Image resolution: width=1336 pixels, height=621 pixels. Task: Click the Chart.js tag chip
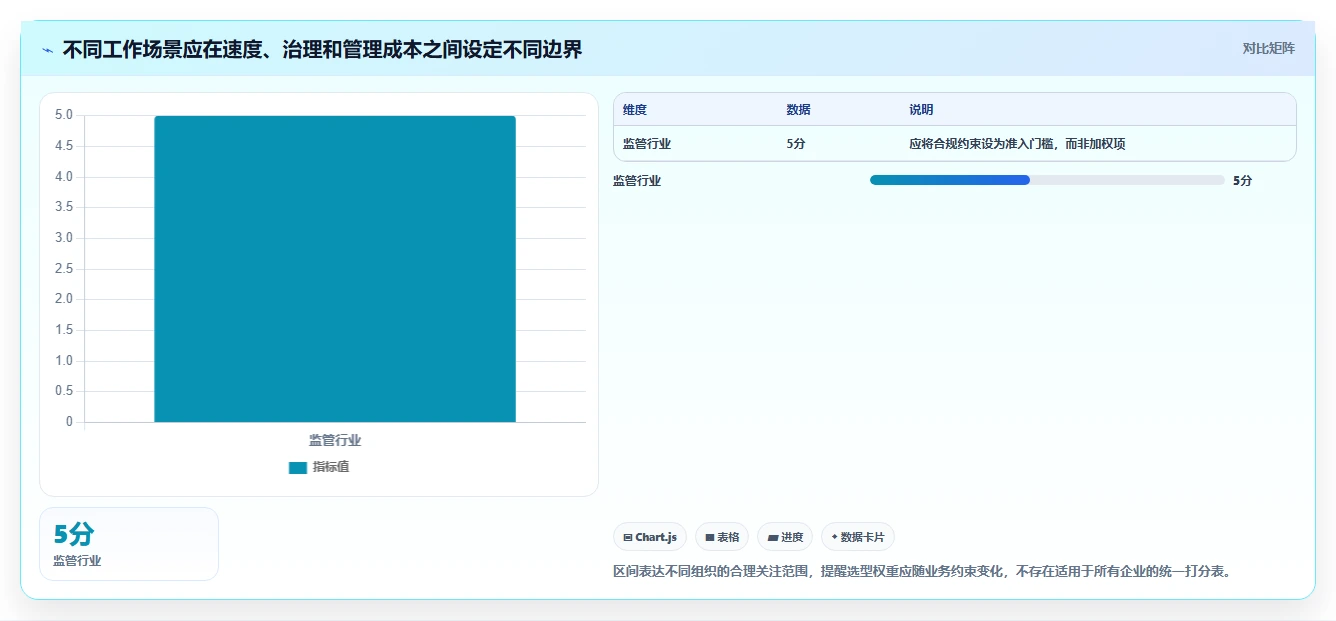(650, 537)
